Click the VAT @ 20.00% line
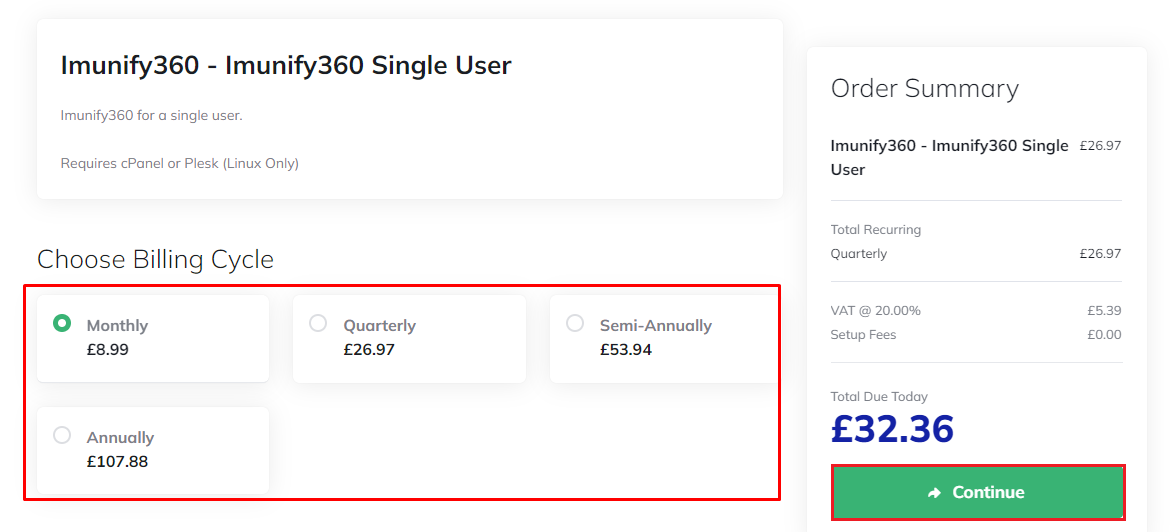Viewport: 1175px width, 532px height. 875,311
